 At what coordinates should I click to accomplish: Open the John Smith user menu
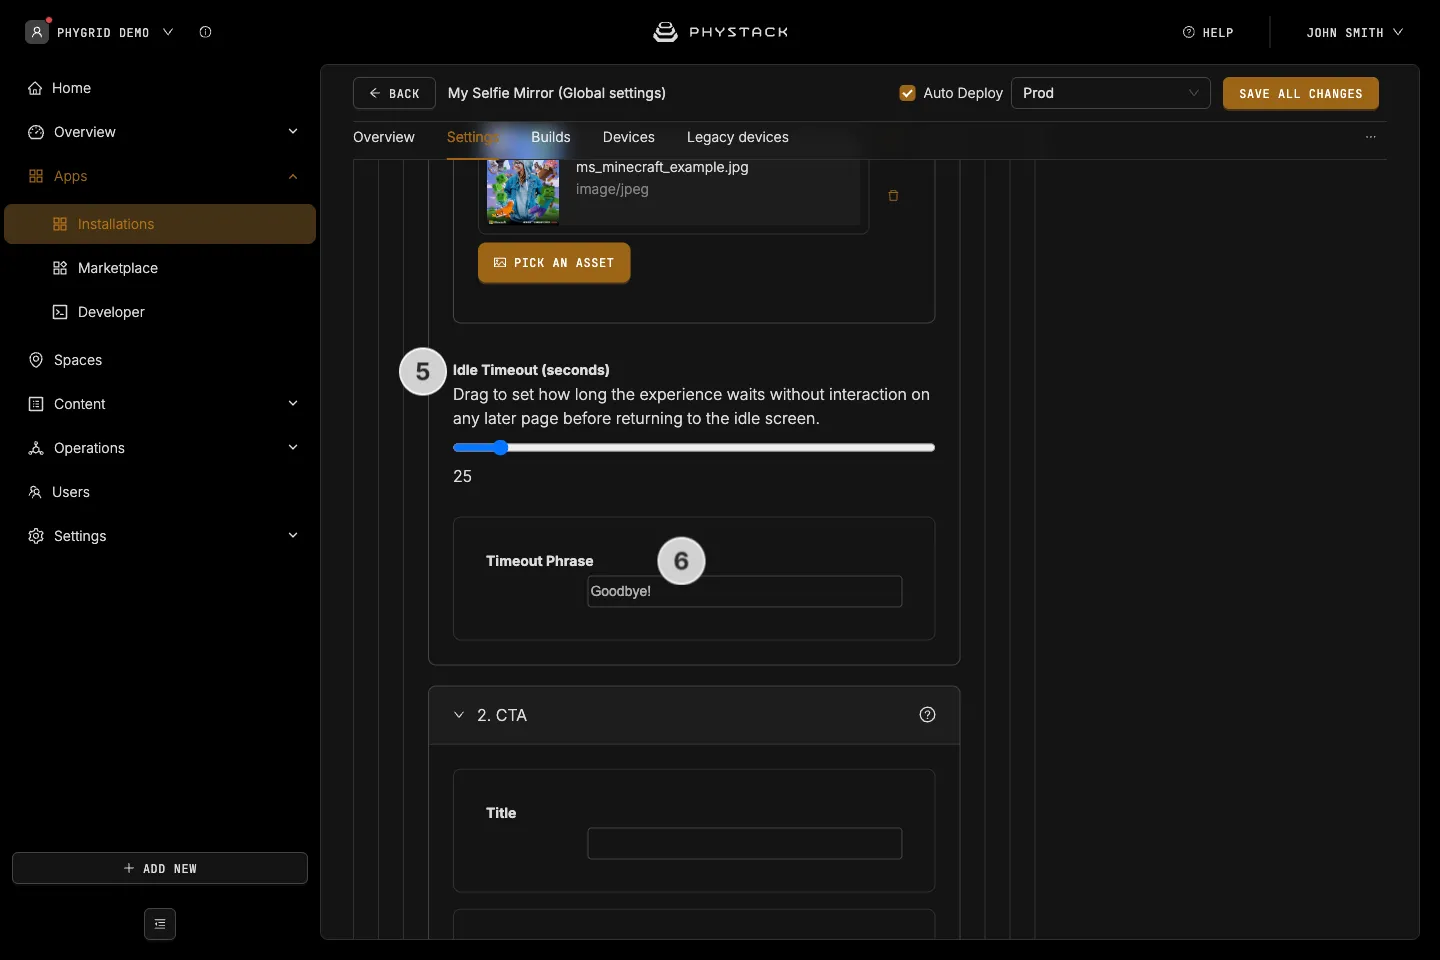(1354, 32)
